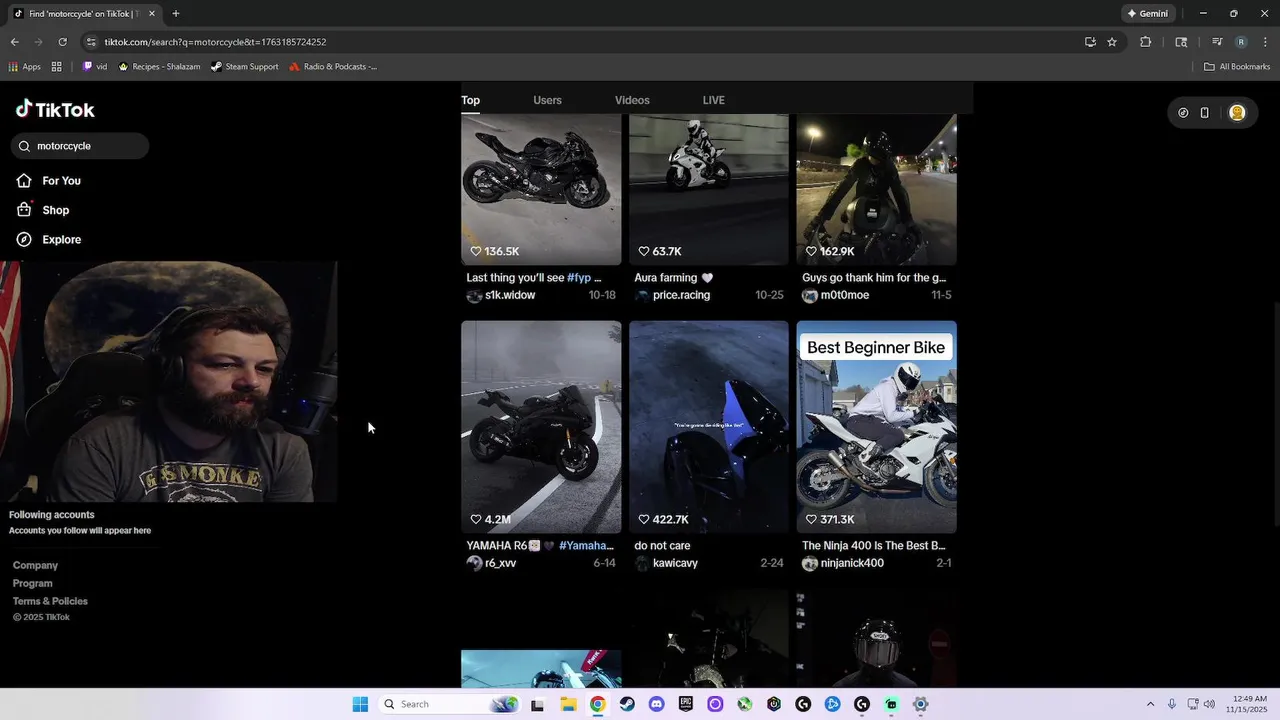This screenshot has height=720, width=1280.
Task: Click the heart on the 4.2M video
Action: point(476,519)
